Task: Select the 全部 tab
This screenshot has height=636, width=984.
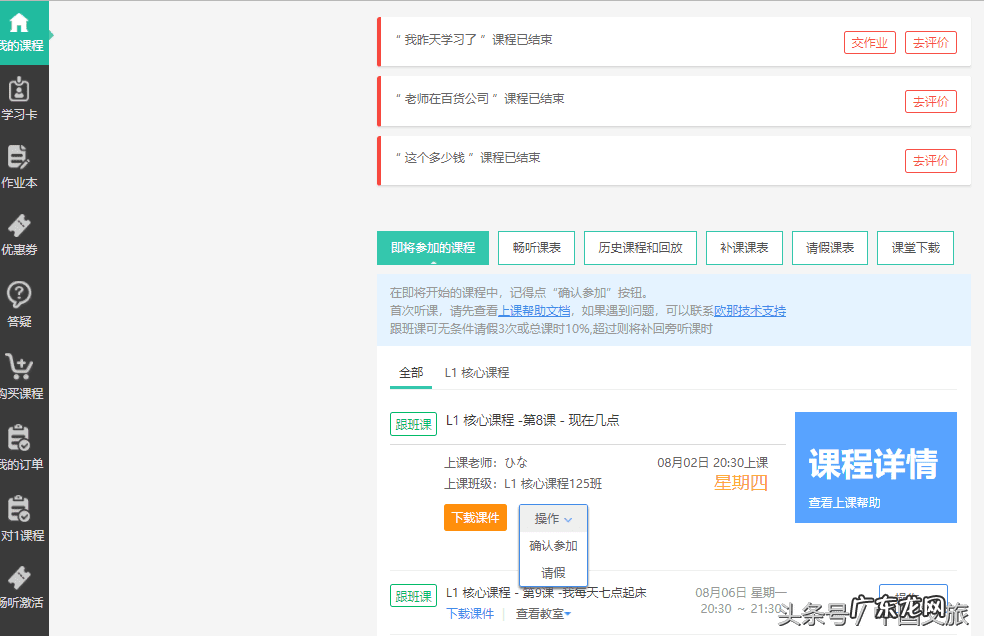Action: [x=410, y=371]
